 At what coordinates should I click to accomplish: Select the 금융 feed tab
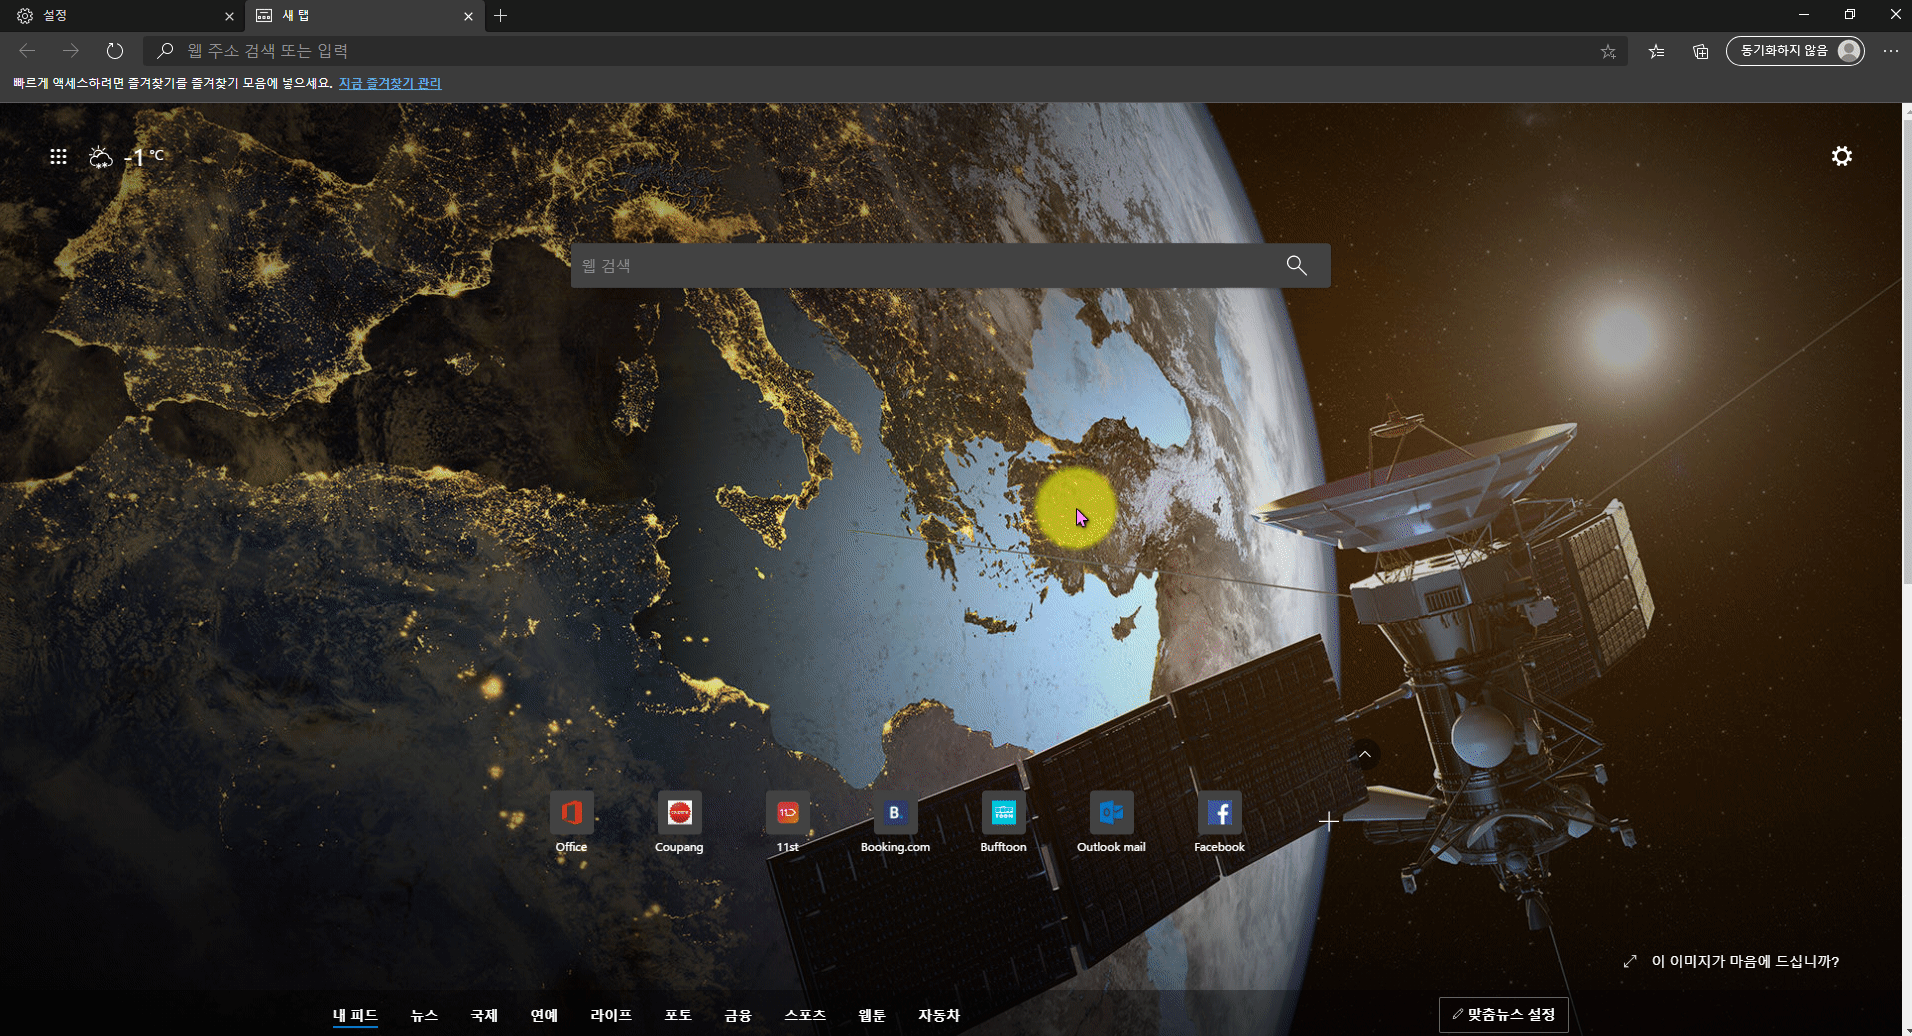pos(738,1015)
